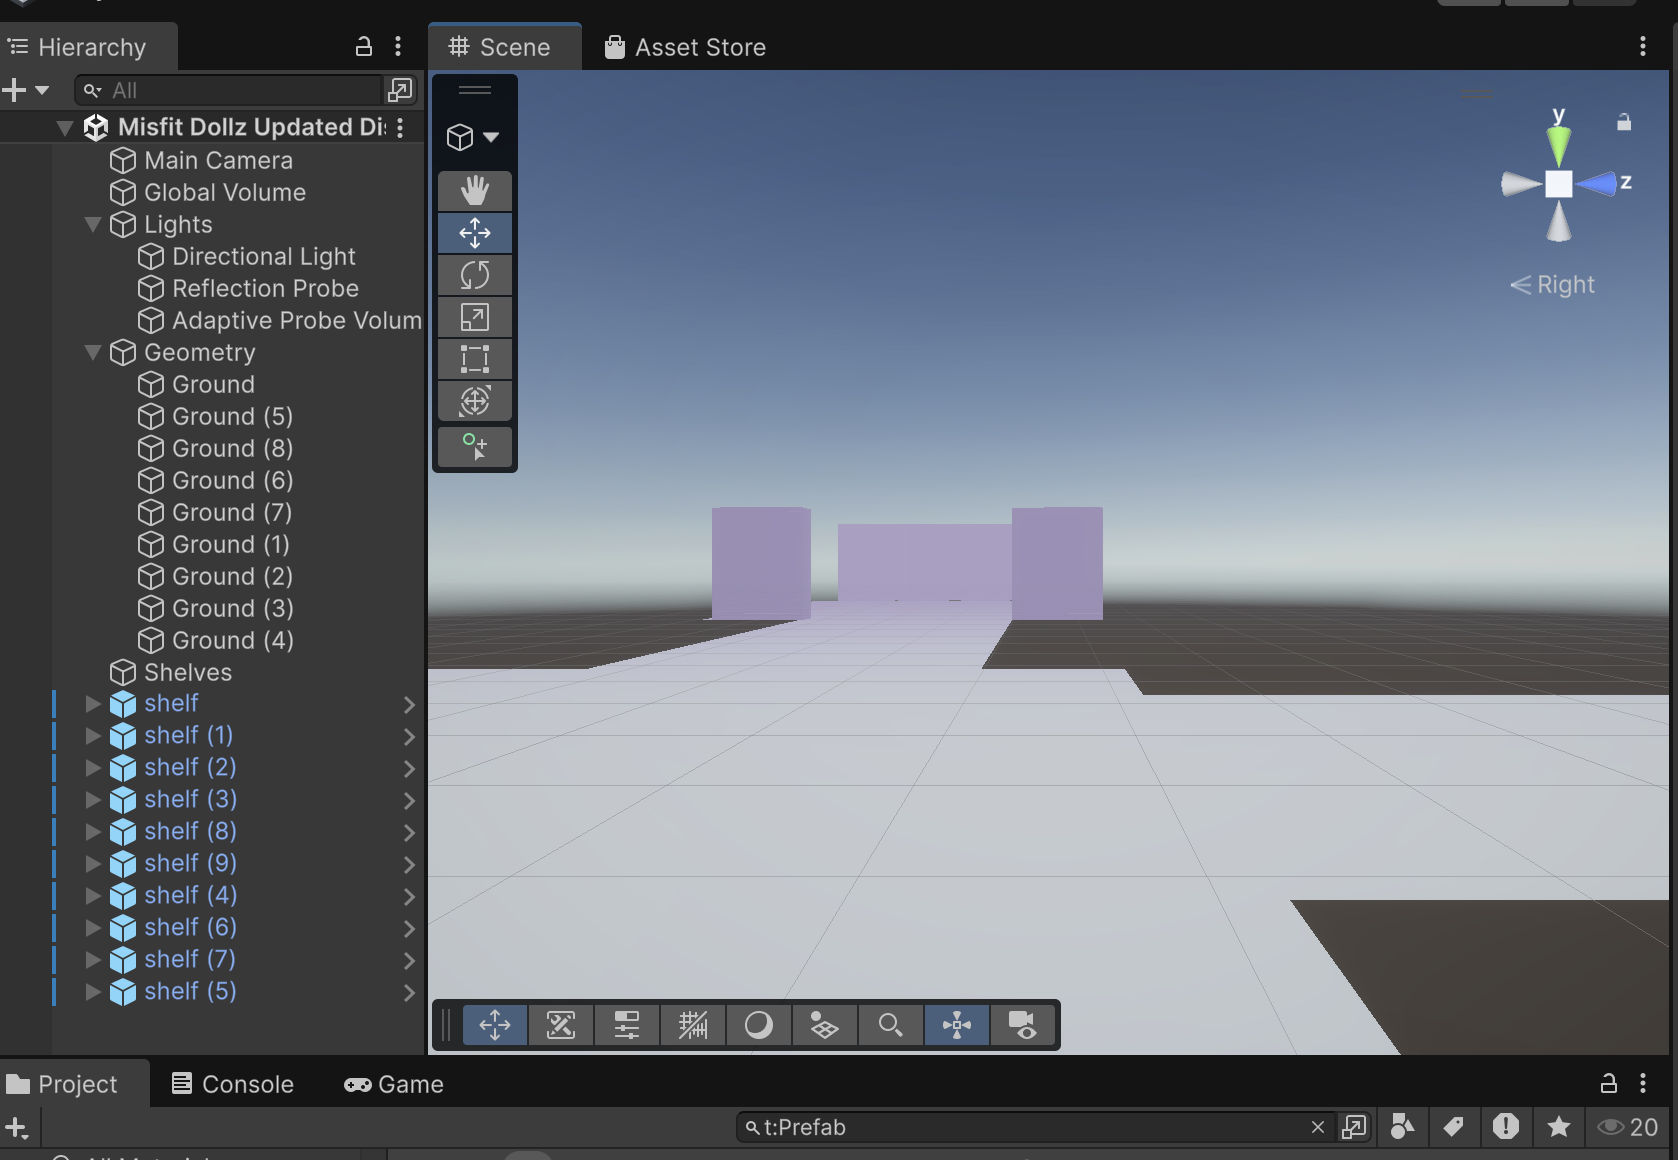Select the Scale tool
1678x1160 pixels.
pos(474,317)
